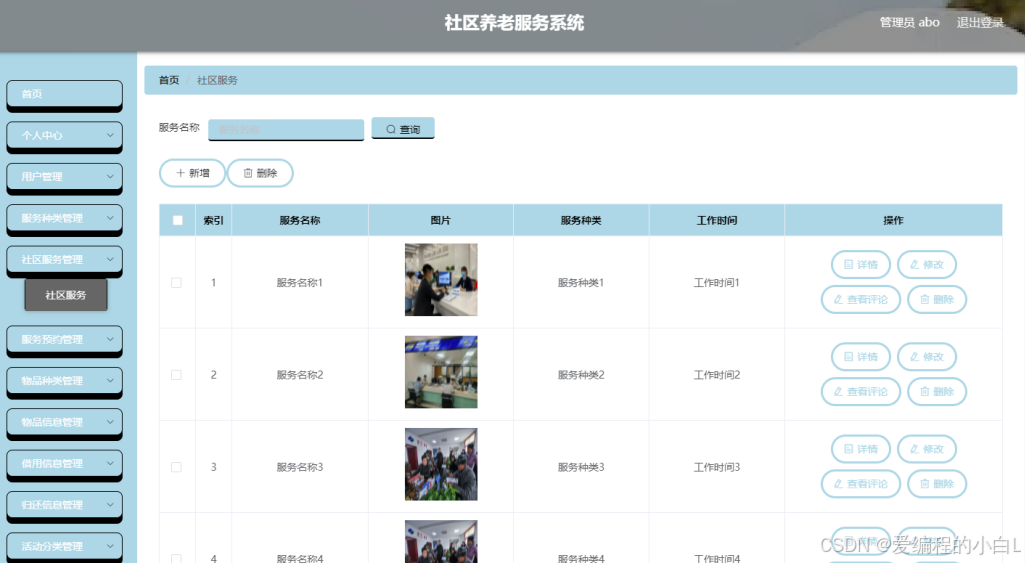Click the cell 工作时间3
The width and height of the screenshot is (1025, 563).
coord(717,467)
